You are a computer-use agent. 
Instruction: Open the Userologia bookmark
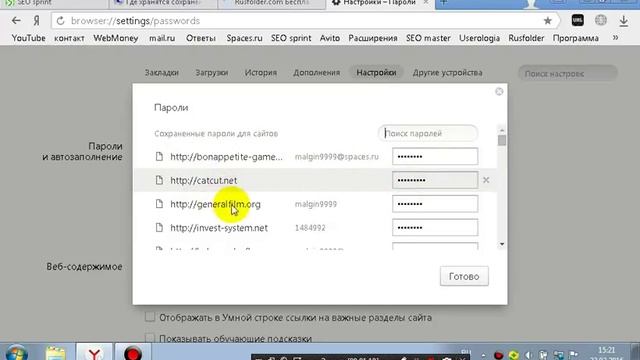click(x=479, y=38)
